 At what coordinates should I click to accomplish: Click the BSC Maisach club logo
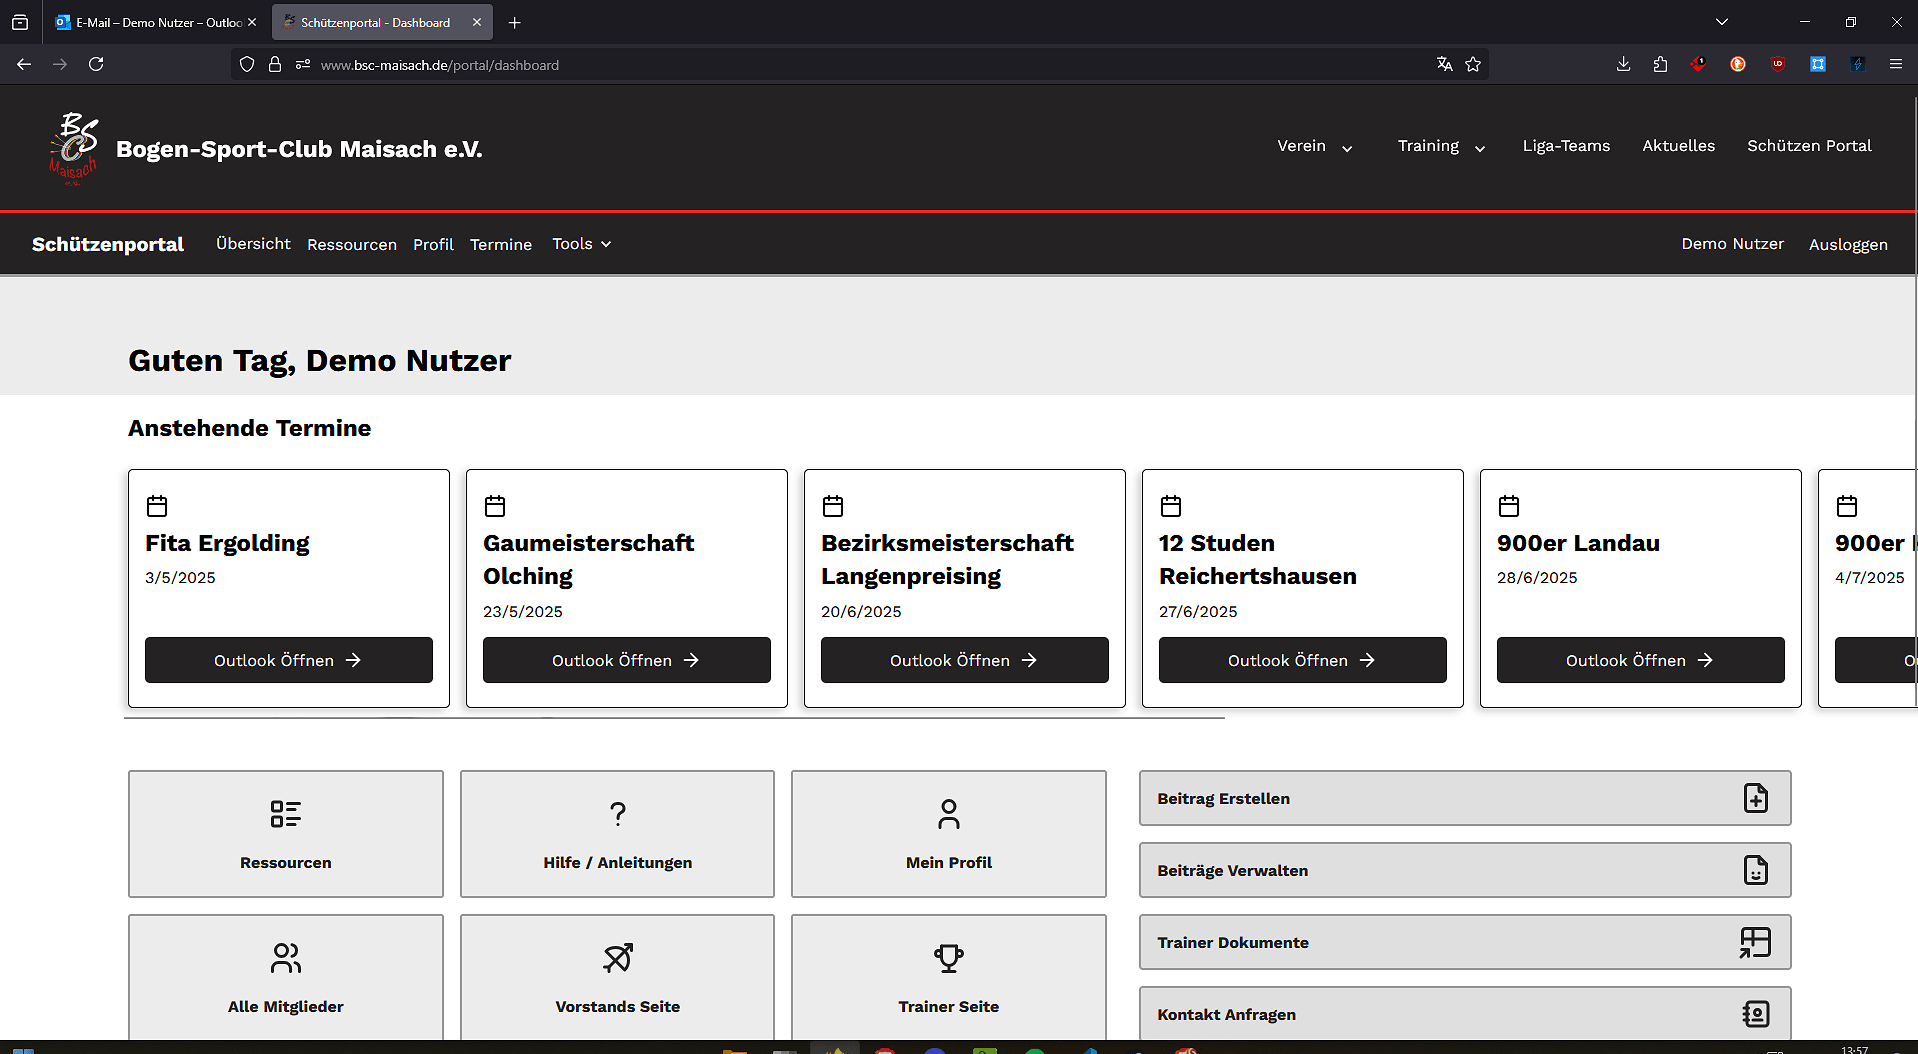coord(74,148)
